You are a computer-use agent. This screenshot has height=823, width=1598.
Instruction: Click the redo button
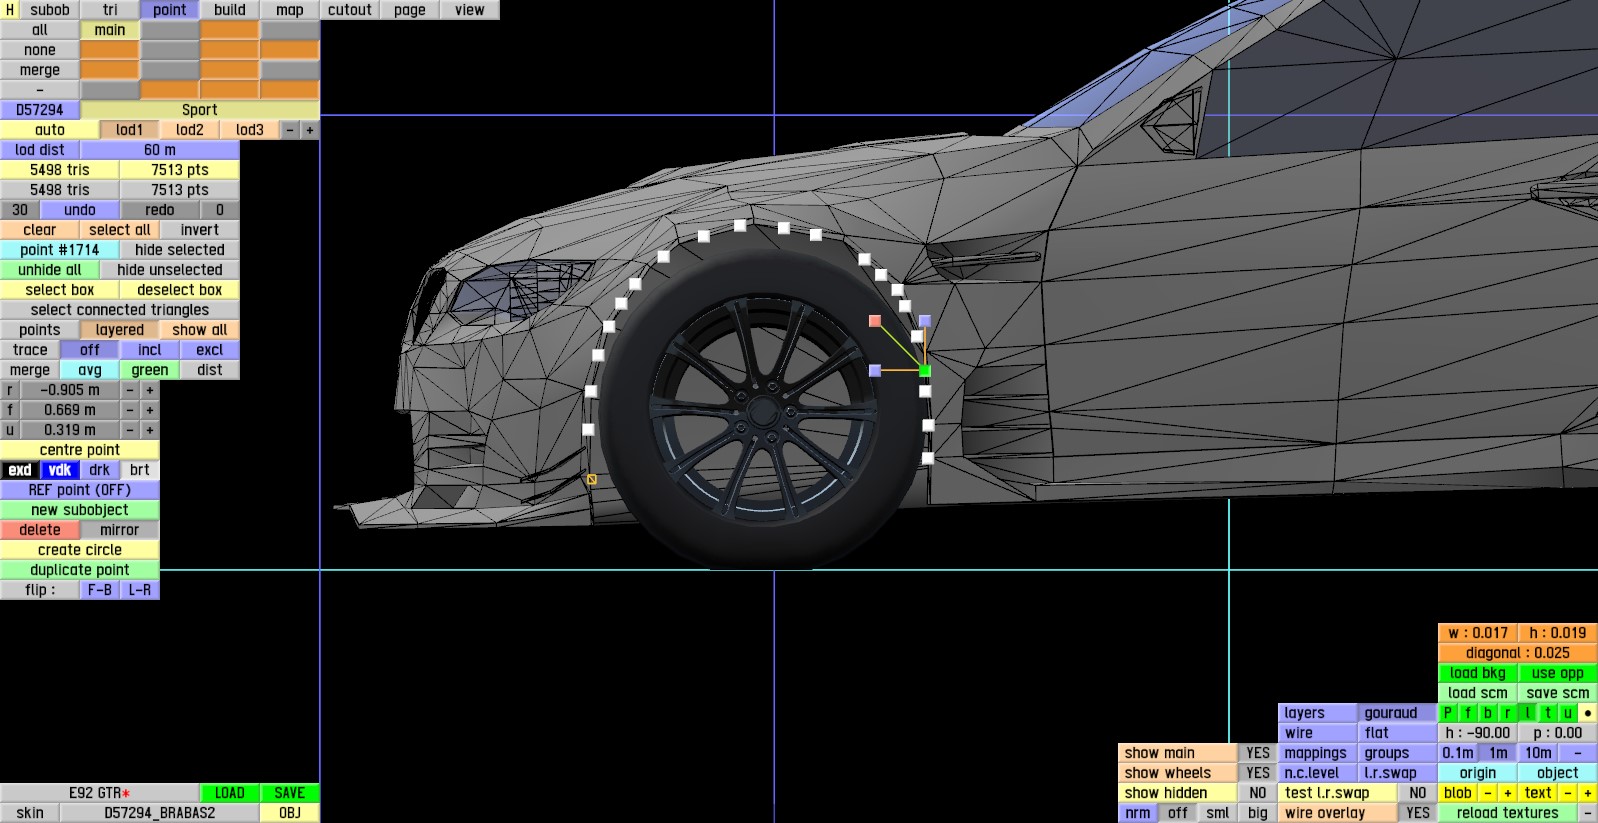[160, 210]
